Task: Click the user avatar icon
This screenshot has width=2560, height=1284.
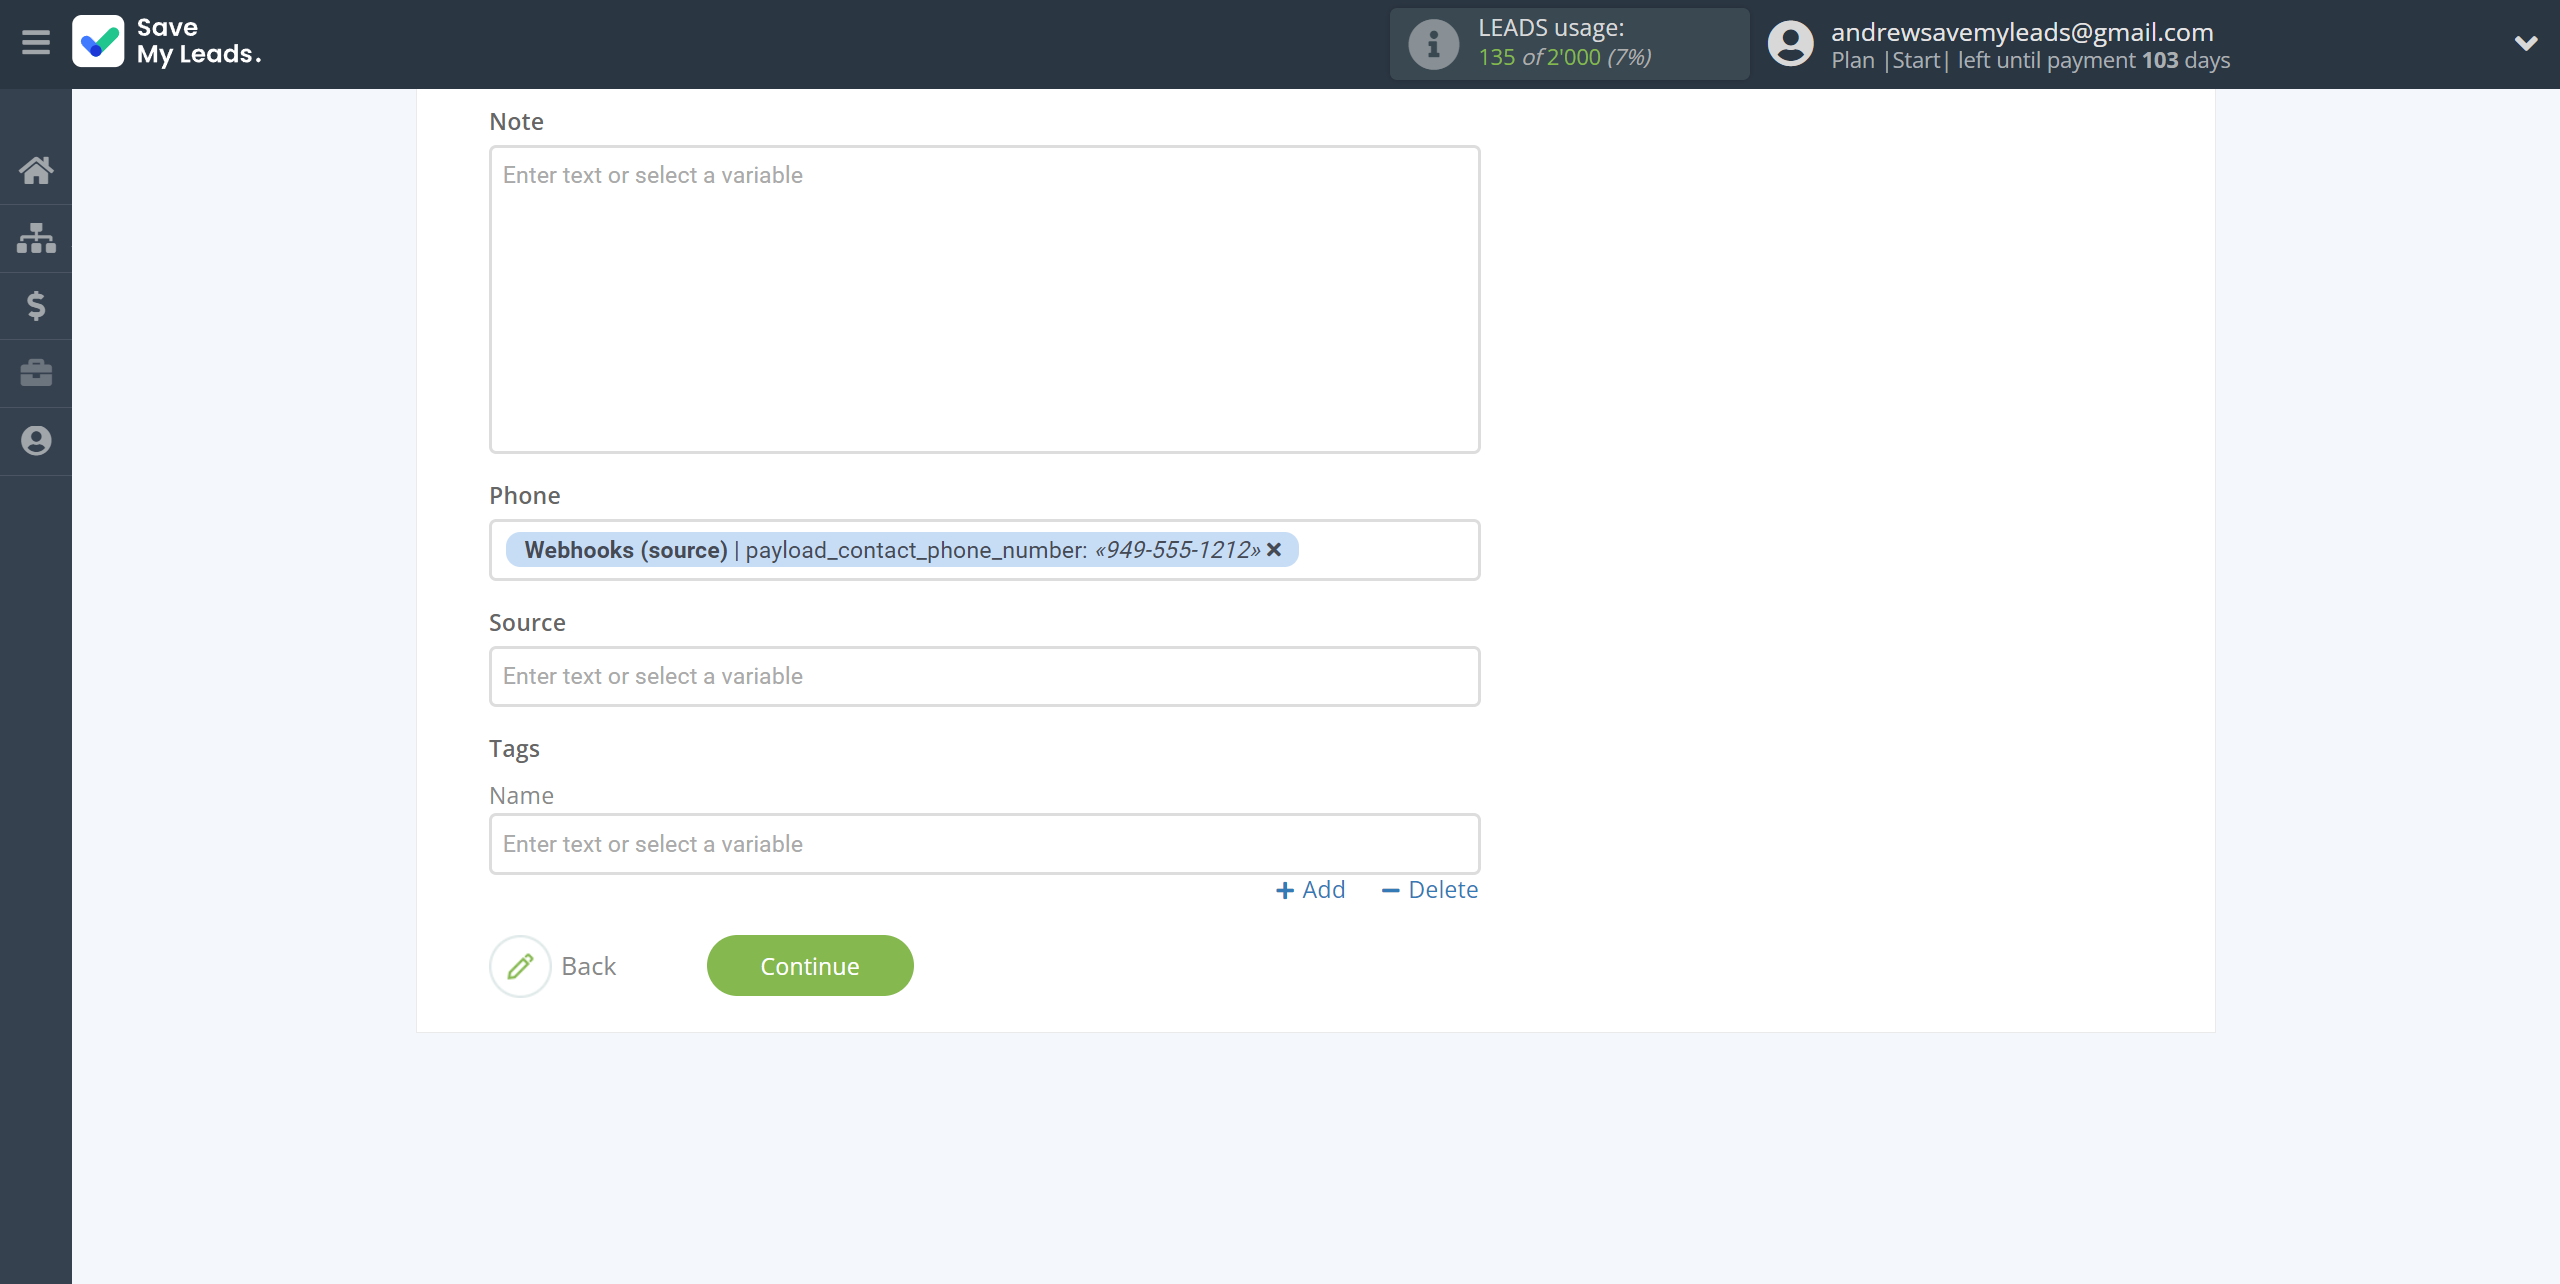Action: [x=1790, y=44]
